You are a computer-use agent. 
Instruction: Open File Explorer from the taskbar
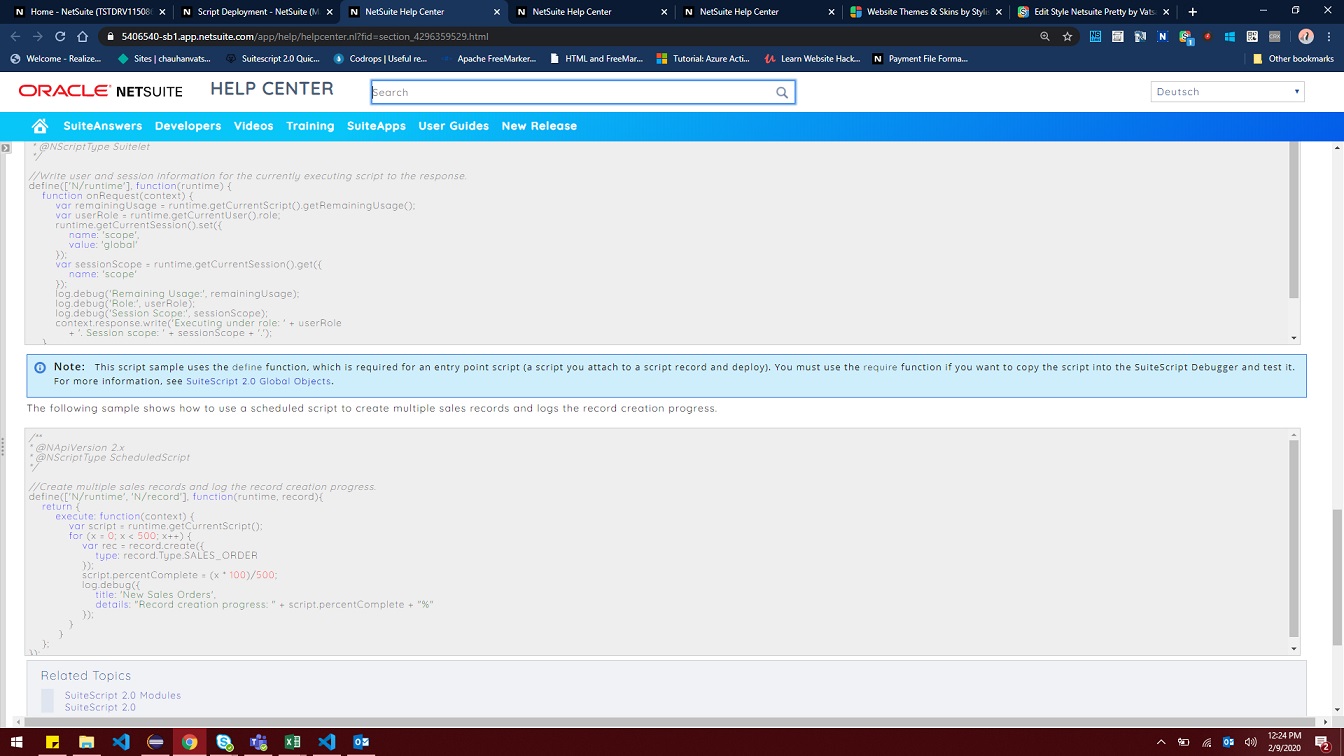(x=87, y=742)
